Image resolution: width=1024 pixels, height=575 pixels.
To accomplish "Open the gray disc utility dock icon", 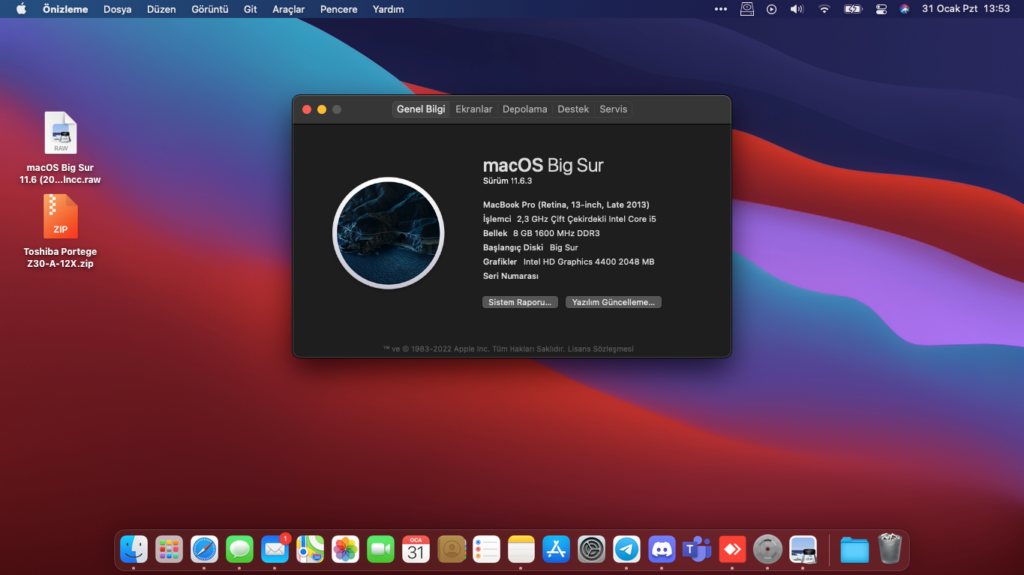I will click(x=768, y=550).
